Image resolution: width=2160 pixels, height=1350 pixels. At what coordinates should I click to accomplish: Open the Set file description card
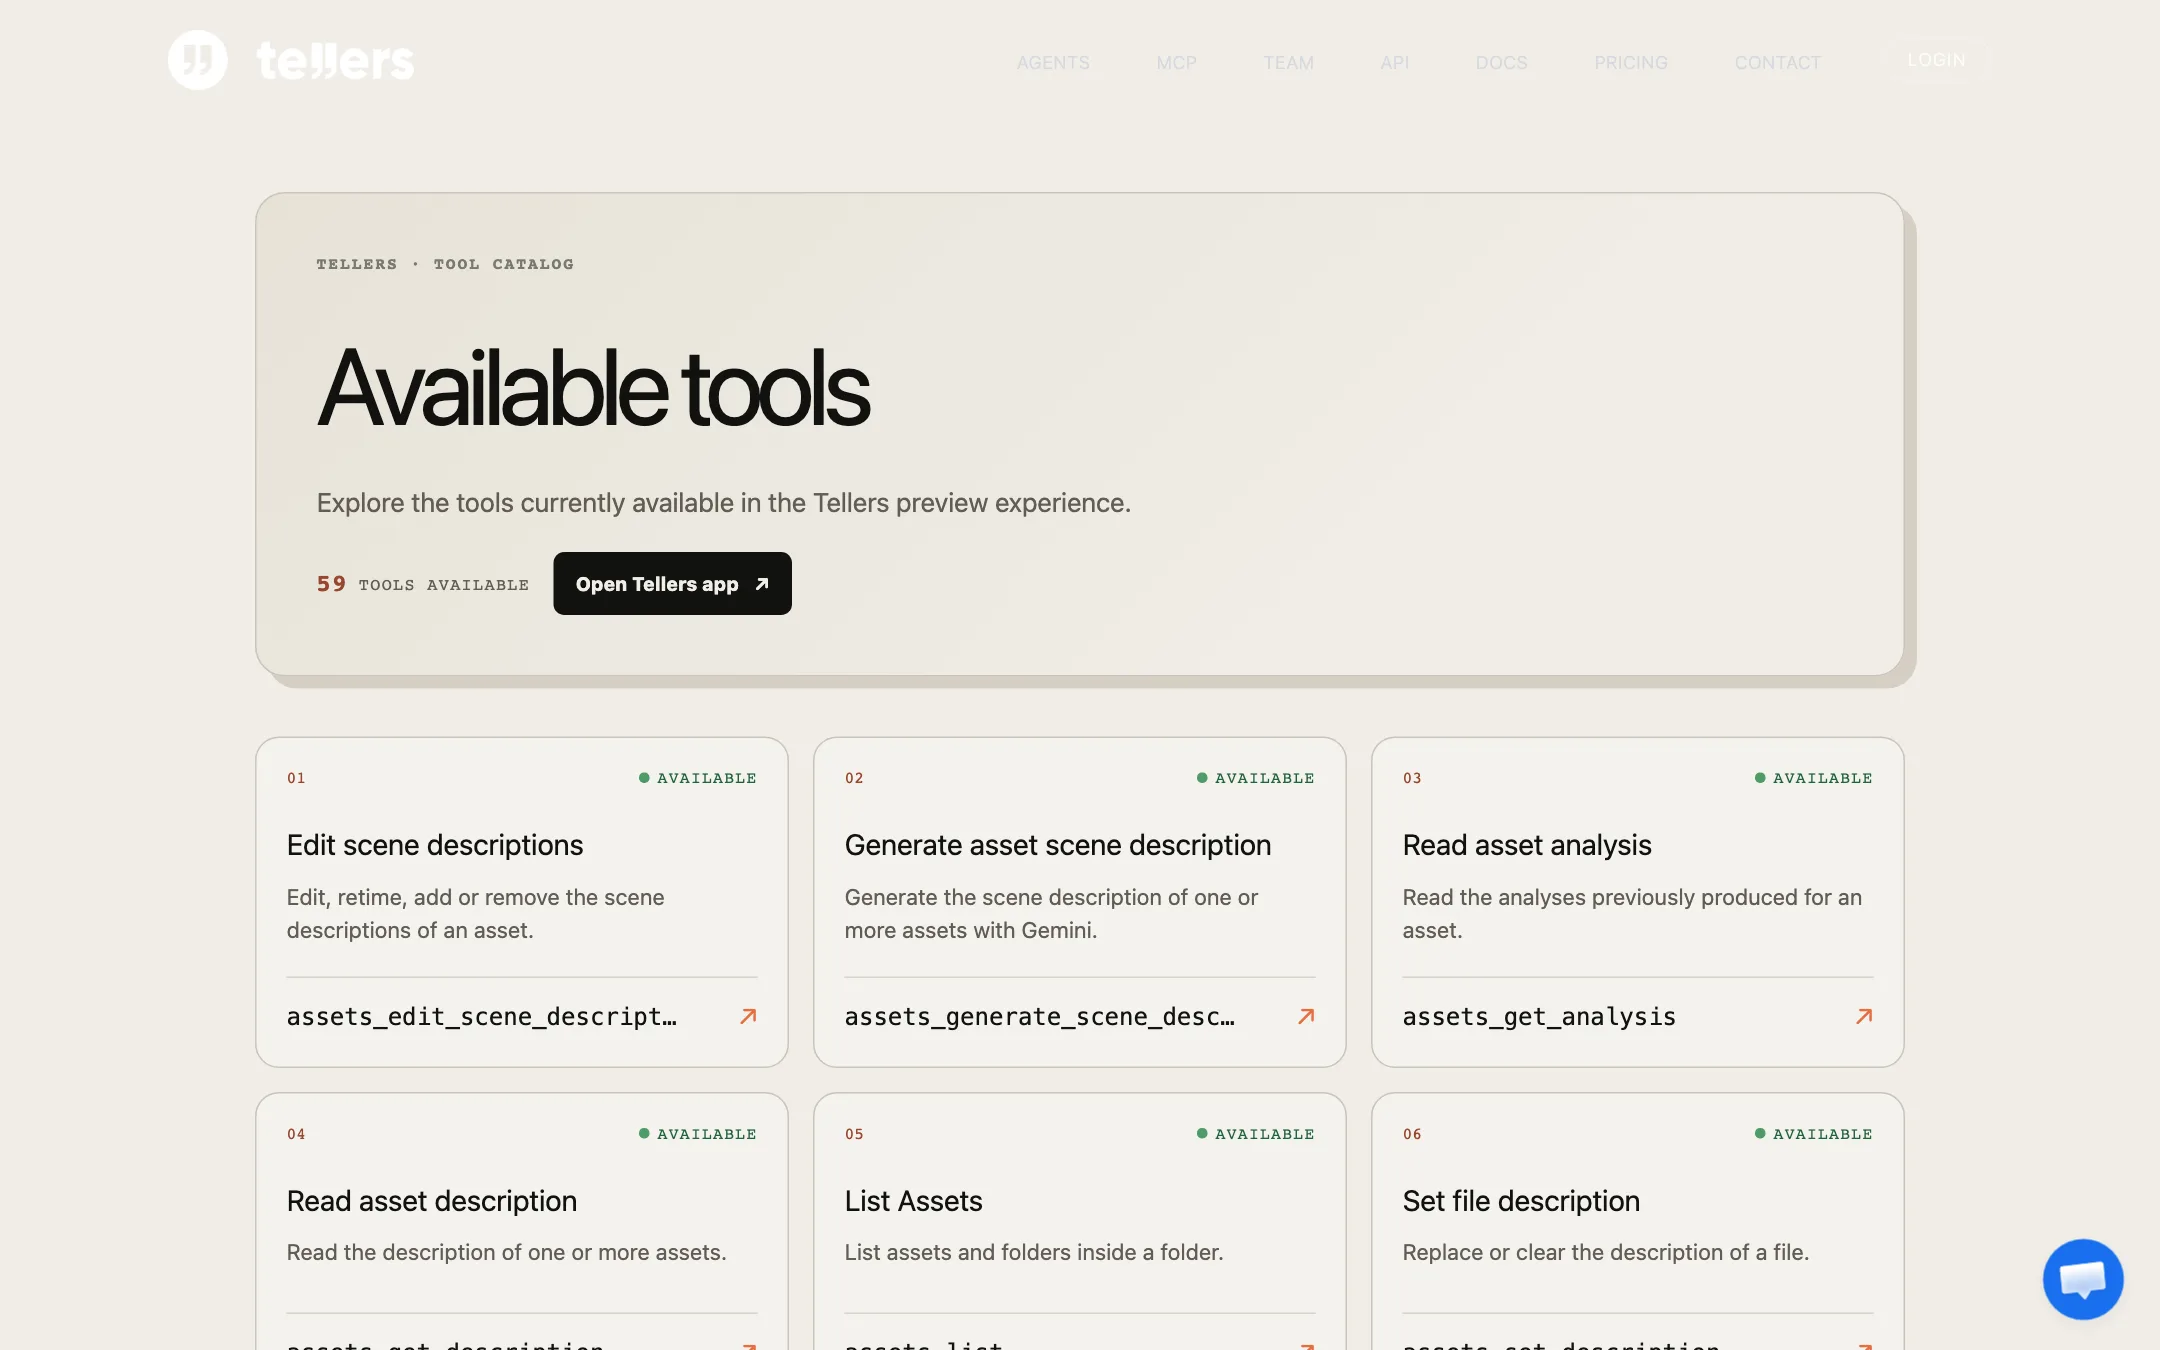[x=1637, y=1222]
